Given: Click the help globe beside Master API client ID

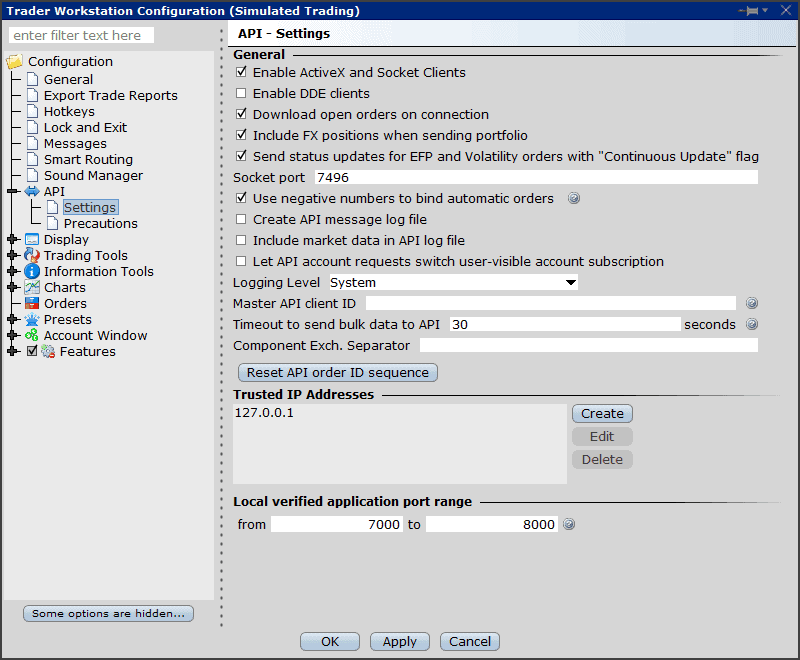Looking at the screenshot, I should click(751, 303).
